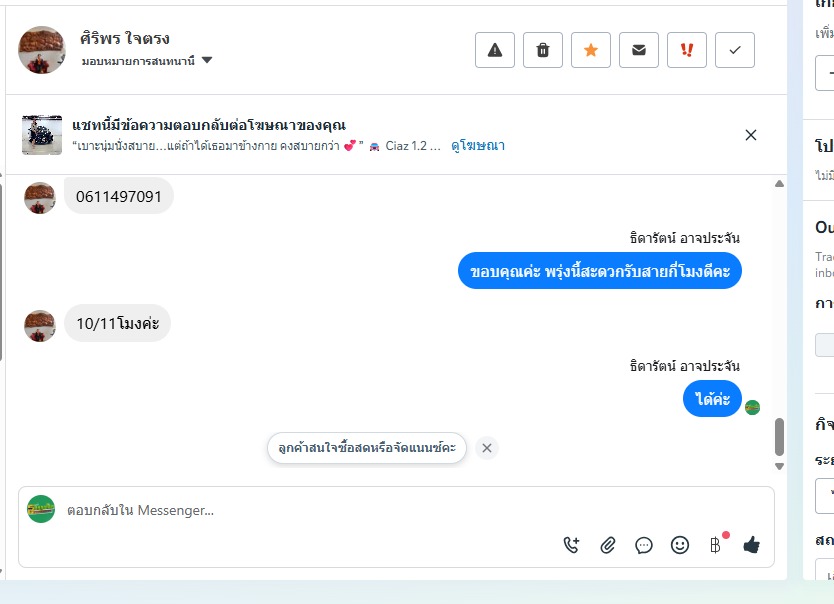Dismiss the suggested reply chip

(487, 448)
